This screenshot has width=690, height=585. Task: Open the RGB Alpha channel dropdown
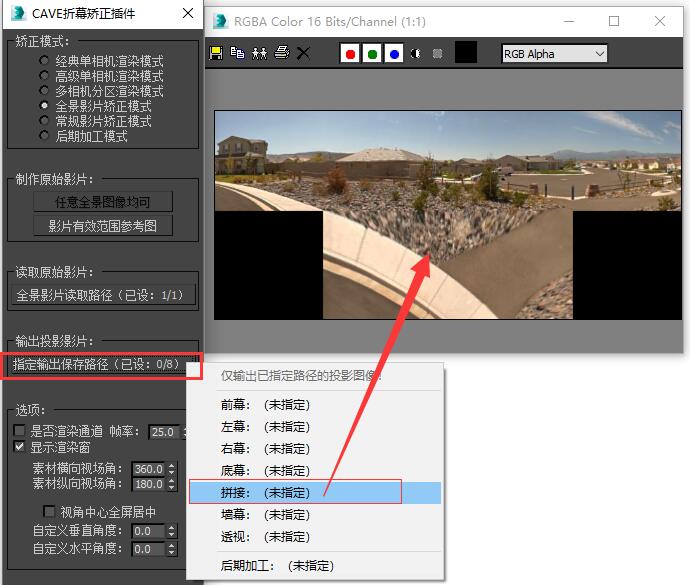pyautogui.click(x=554, y=54)
